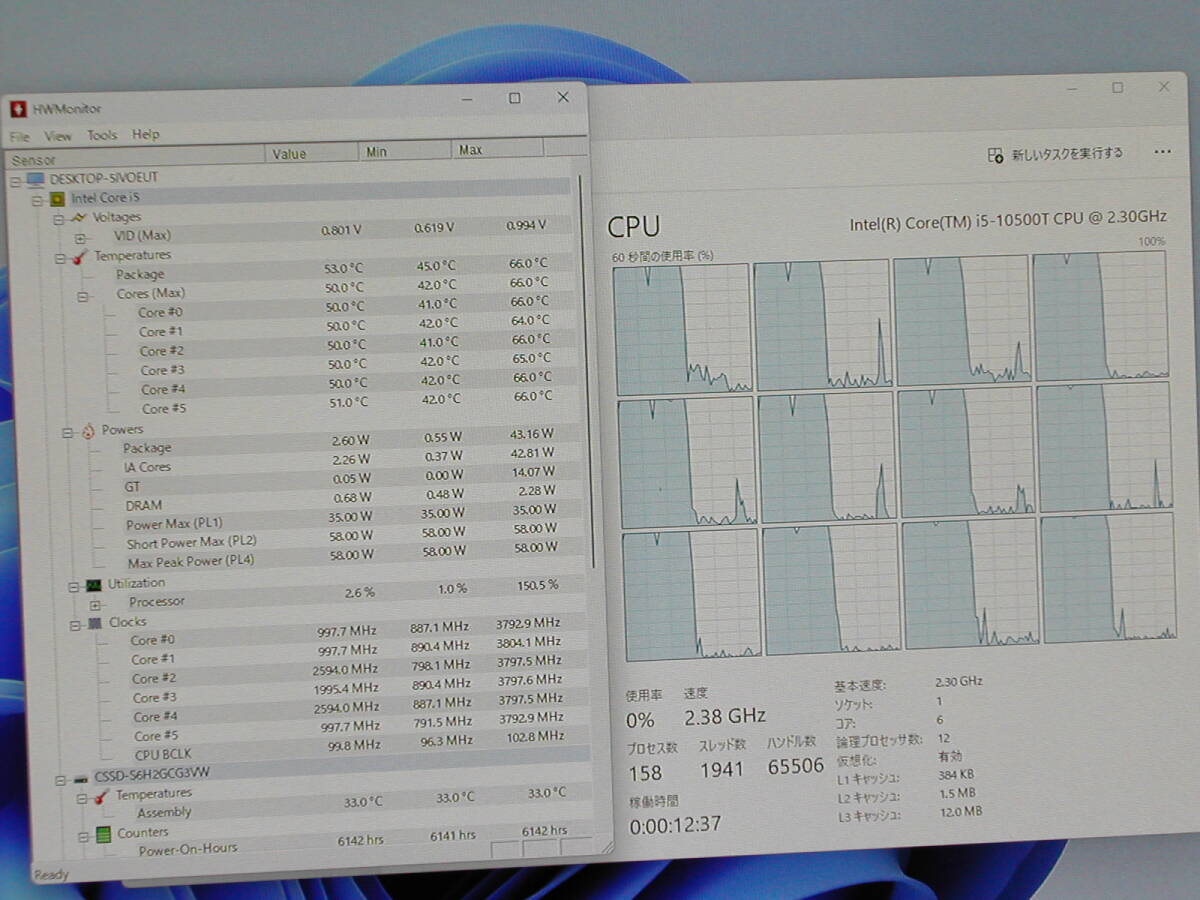Click the thermometer icon under the SSD node
The height and width of the screenshot is (900, 1200).
(101, 797)
